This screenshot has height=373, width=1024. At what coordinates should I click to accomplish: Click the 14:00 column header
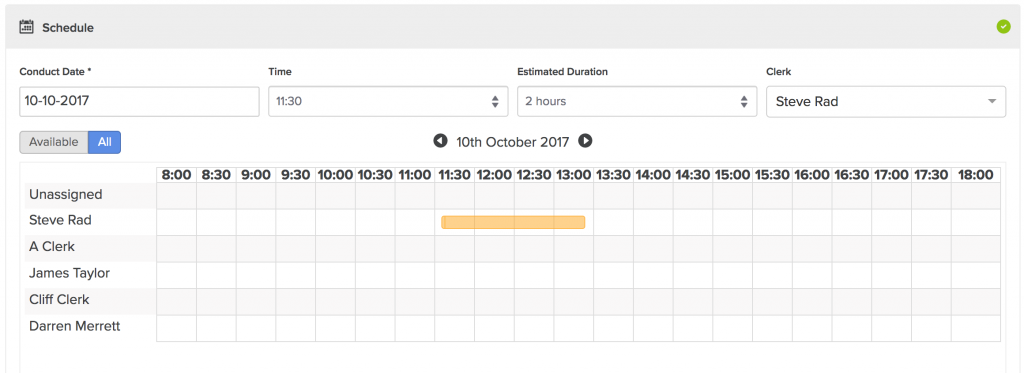653,175
